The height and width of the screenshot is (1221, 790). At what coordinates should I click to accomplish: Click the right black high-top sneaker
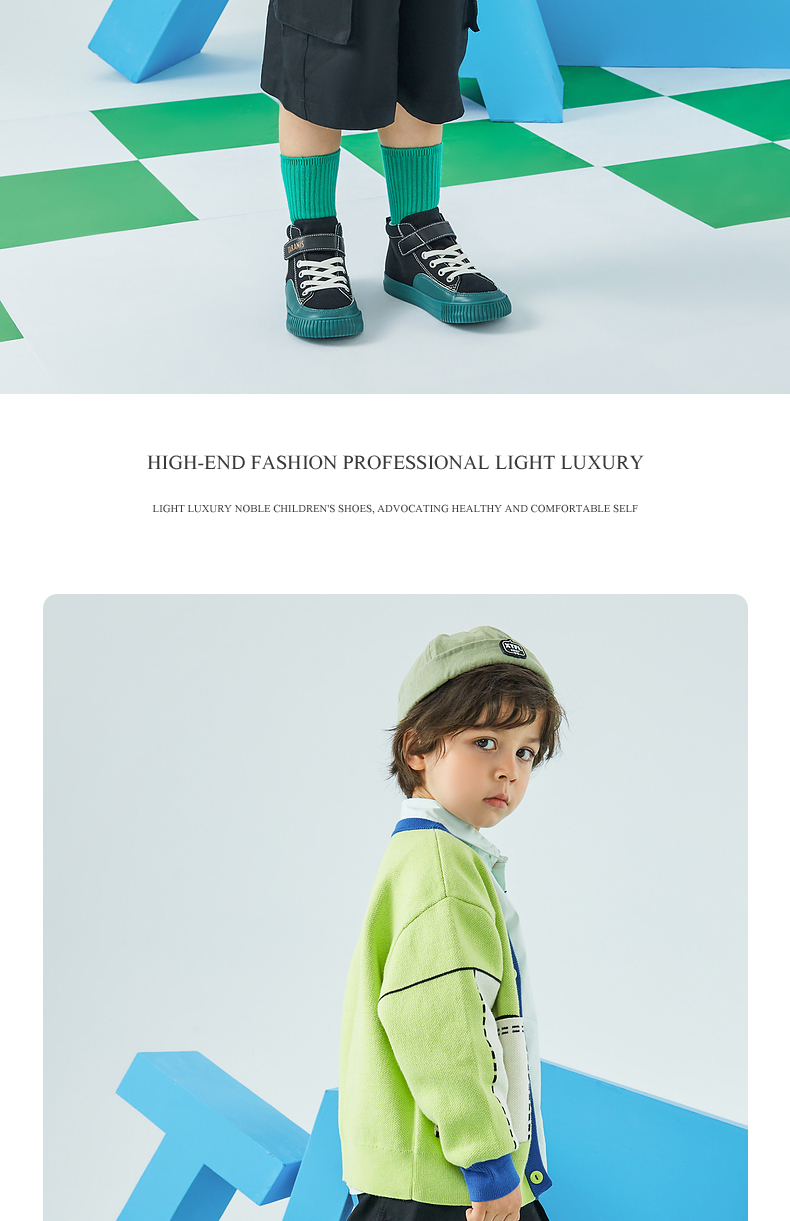(x=445, y=267)
